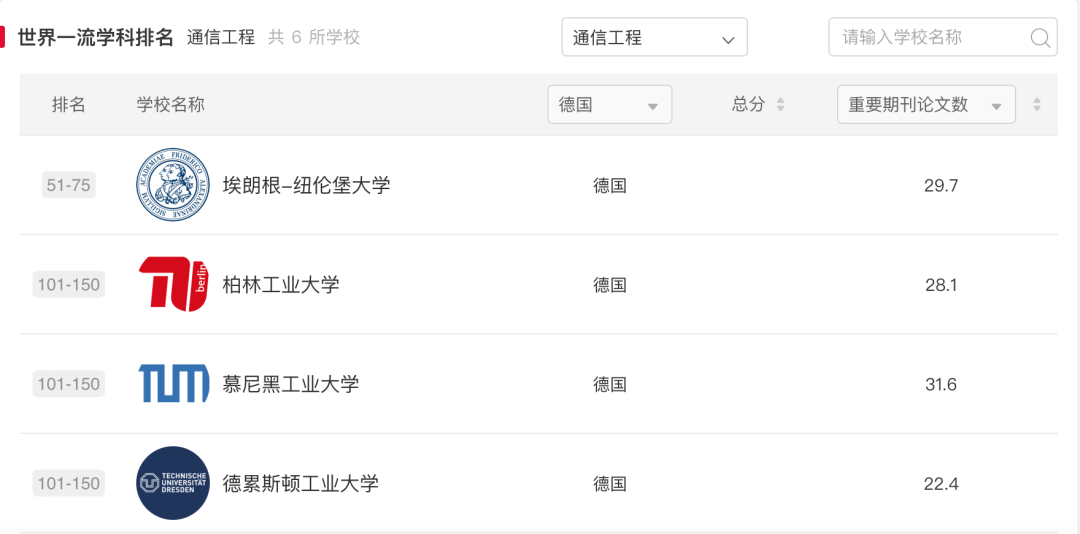The height and width of the screenshot is (534, 1080).
Task: Open 柏林工业大学 school link
Action: tap(281, 285)
